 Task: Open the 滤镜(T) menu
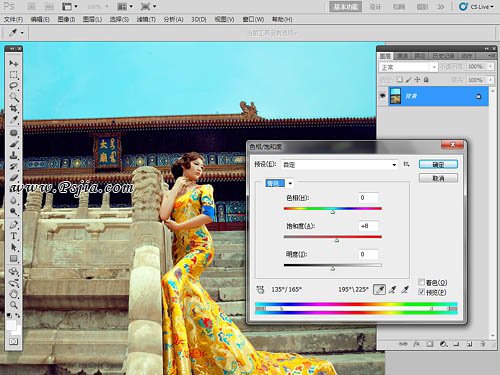(x=146, y=19)
